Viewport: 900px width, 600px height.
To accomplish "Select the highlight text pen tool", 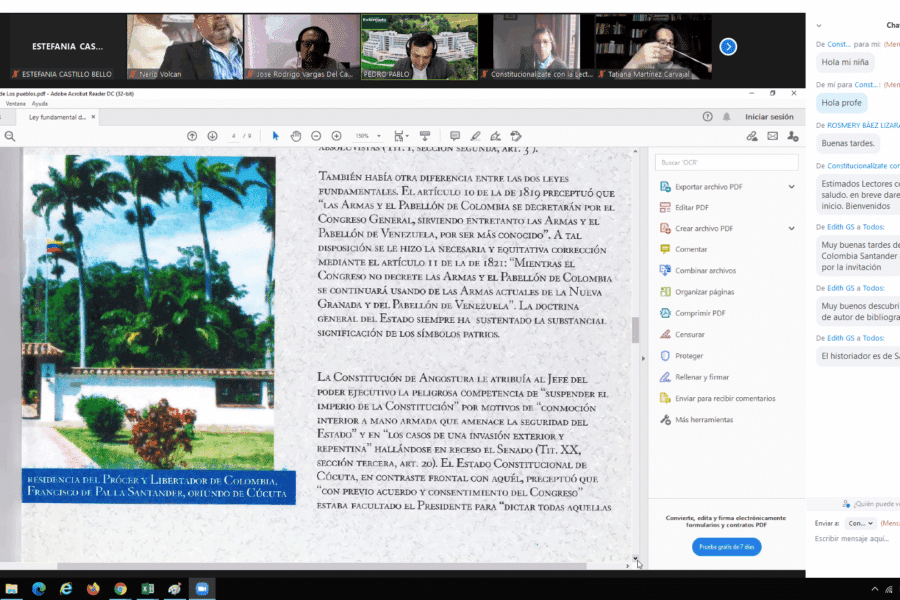I will [475, 136].
